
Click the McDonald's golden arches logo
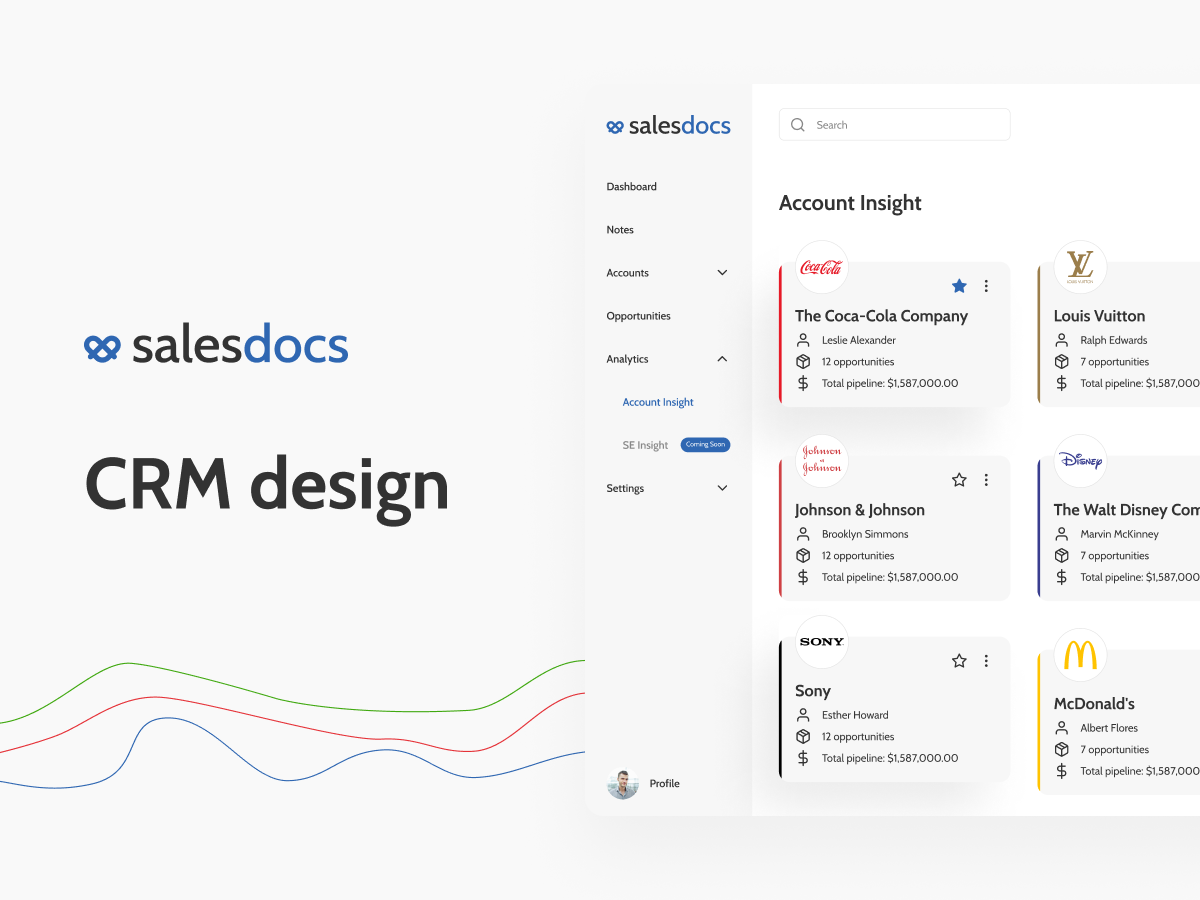click(x=1080, y=655)
